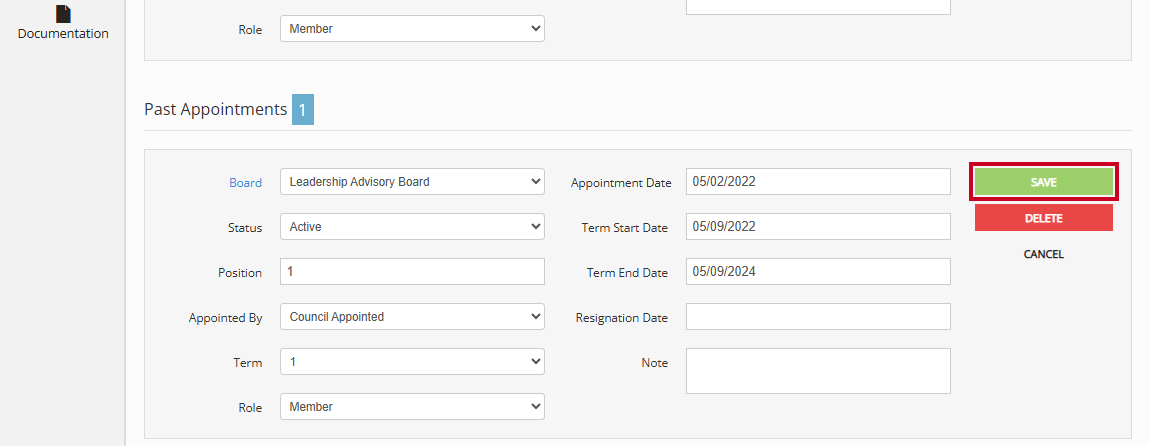
Task: Click the Status label
Action: coord(245,227)
